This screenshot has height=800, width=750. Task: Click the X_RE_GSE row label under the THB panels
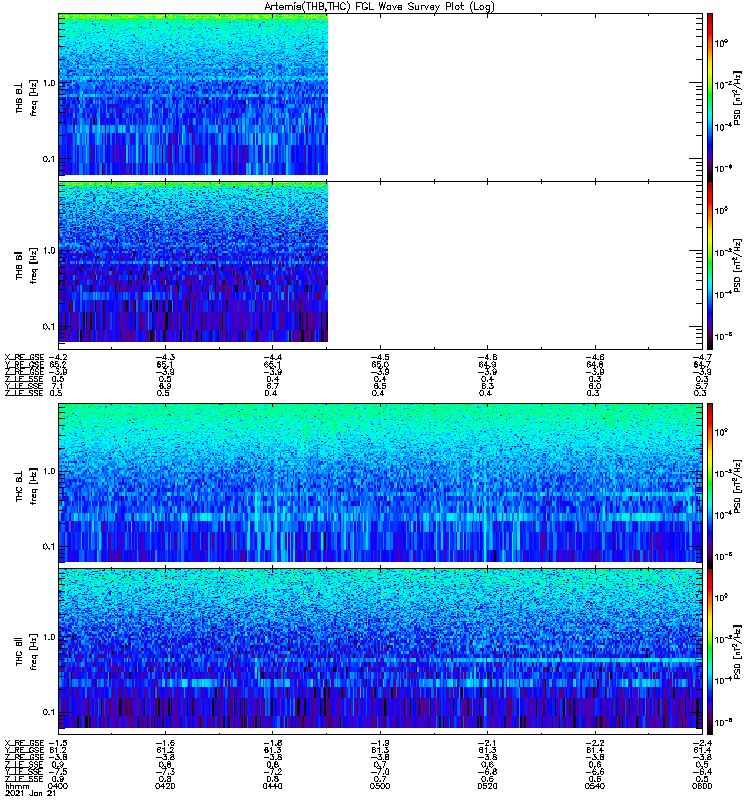point(24,358)
